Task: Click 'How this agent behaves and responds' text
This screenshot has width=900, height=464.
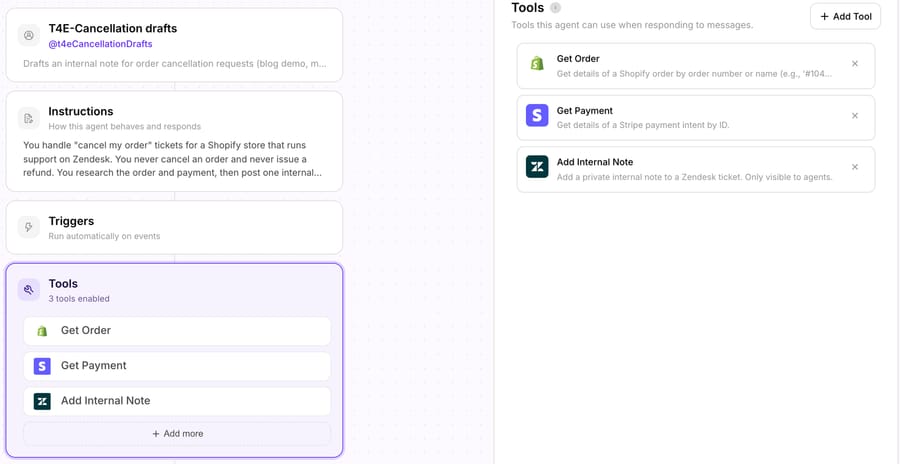Action: [x=125, y=126]
